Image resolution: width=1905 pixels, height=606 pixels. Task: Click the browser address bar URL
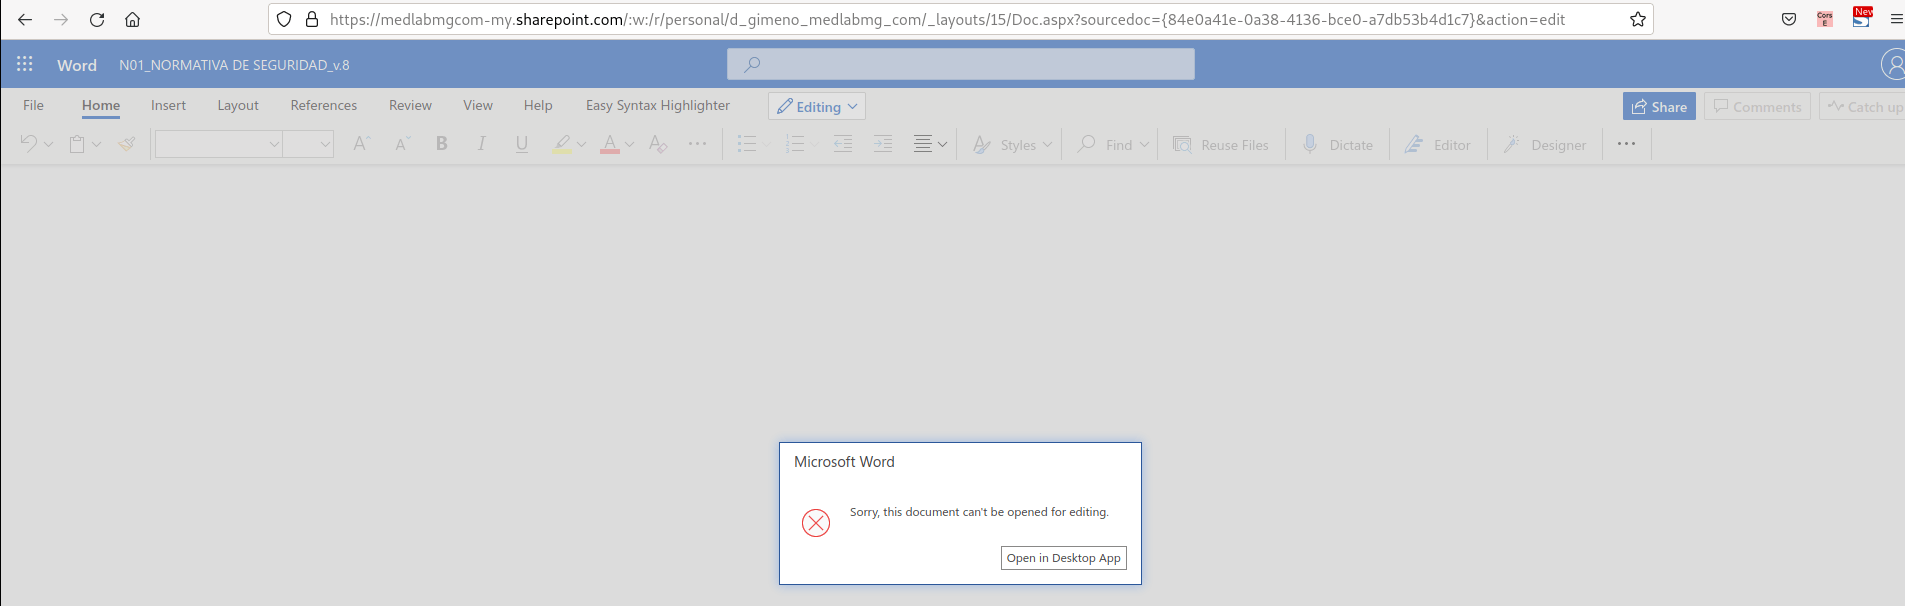click(947, 19)
